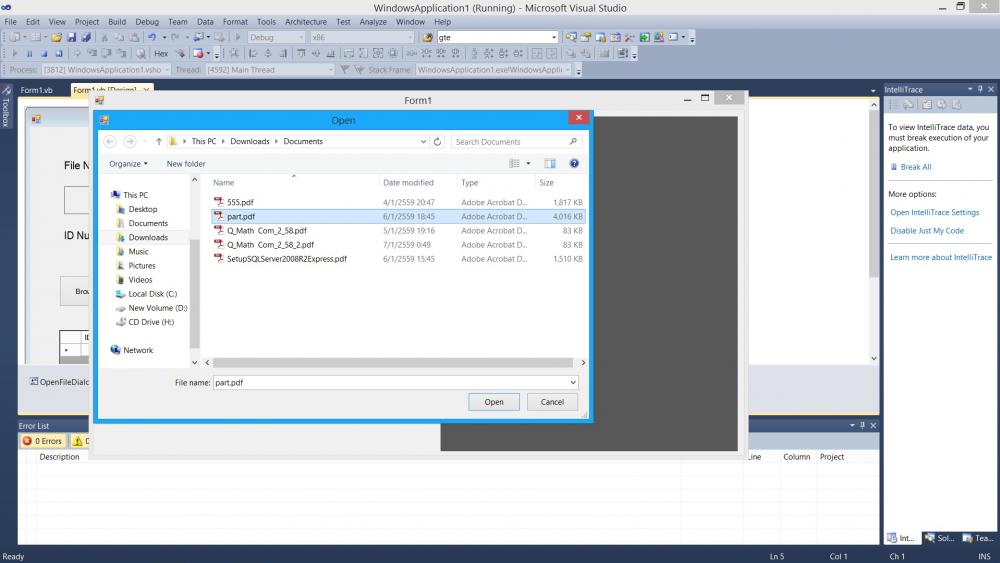This screenshot has width=1000, height=563.
Task: Select Downloads in navigation pane
Action: click(x=148, y=237)
